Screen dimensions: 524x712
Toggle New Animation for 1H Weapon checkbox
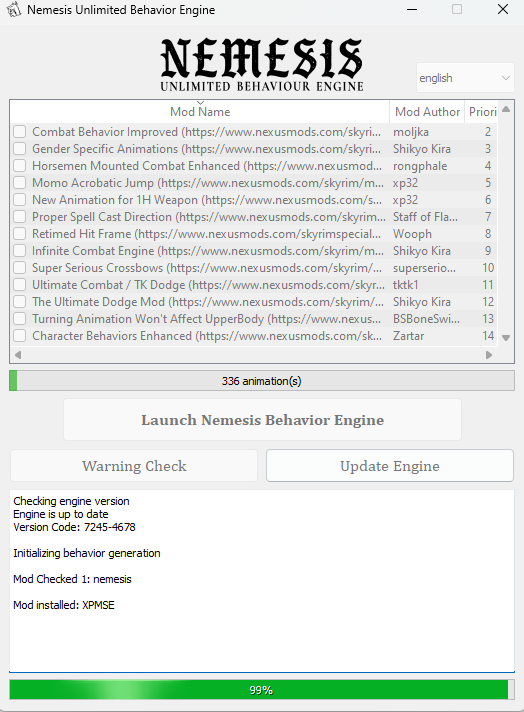20,200
